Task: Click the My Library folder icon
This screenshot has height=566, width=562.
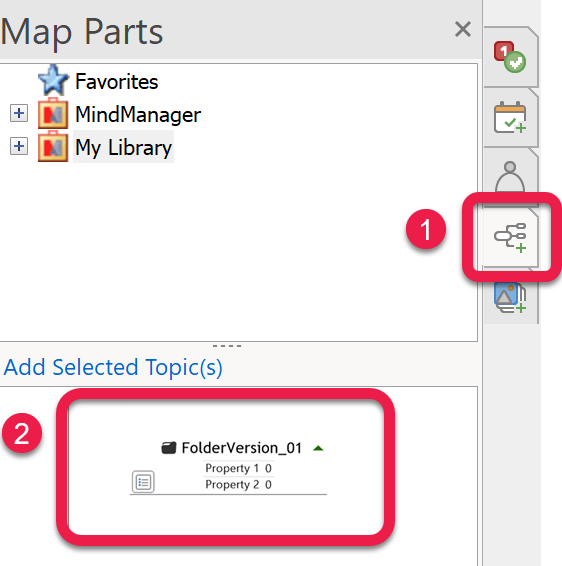Action: click(x=53, y=146)
